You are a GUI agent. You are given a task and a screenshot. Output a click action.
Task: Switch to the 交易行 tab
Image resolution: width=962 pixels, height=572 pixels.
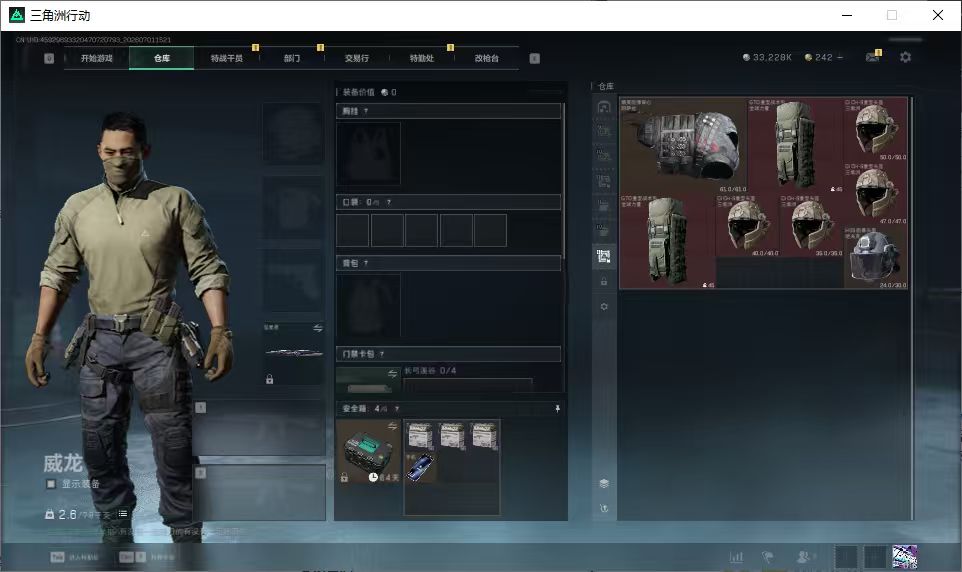point(356,58)
